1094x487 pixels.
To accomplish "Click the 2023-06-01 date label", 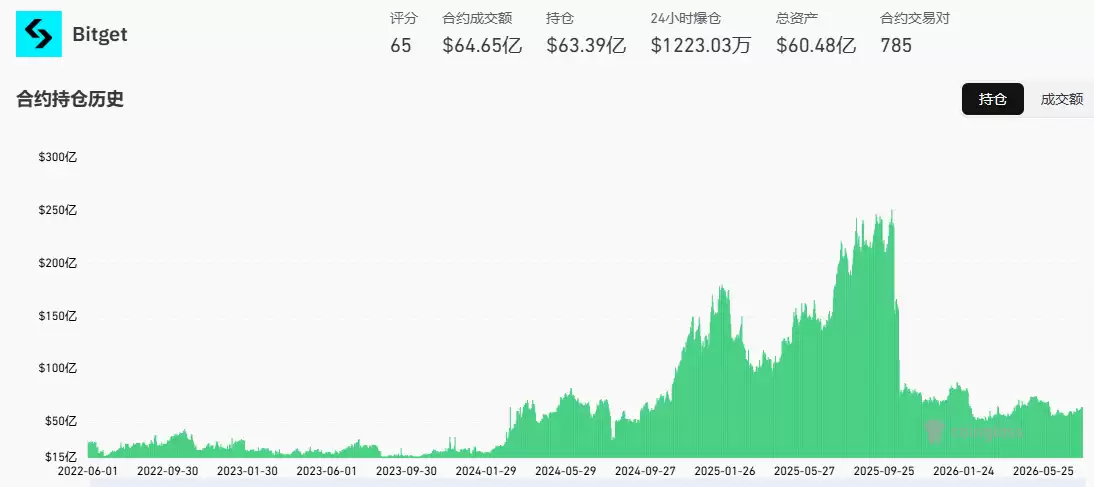I will pyautogui.click(x=327, y=471).
